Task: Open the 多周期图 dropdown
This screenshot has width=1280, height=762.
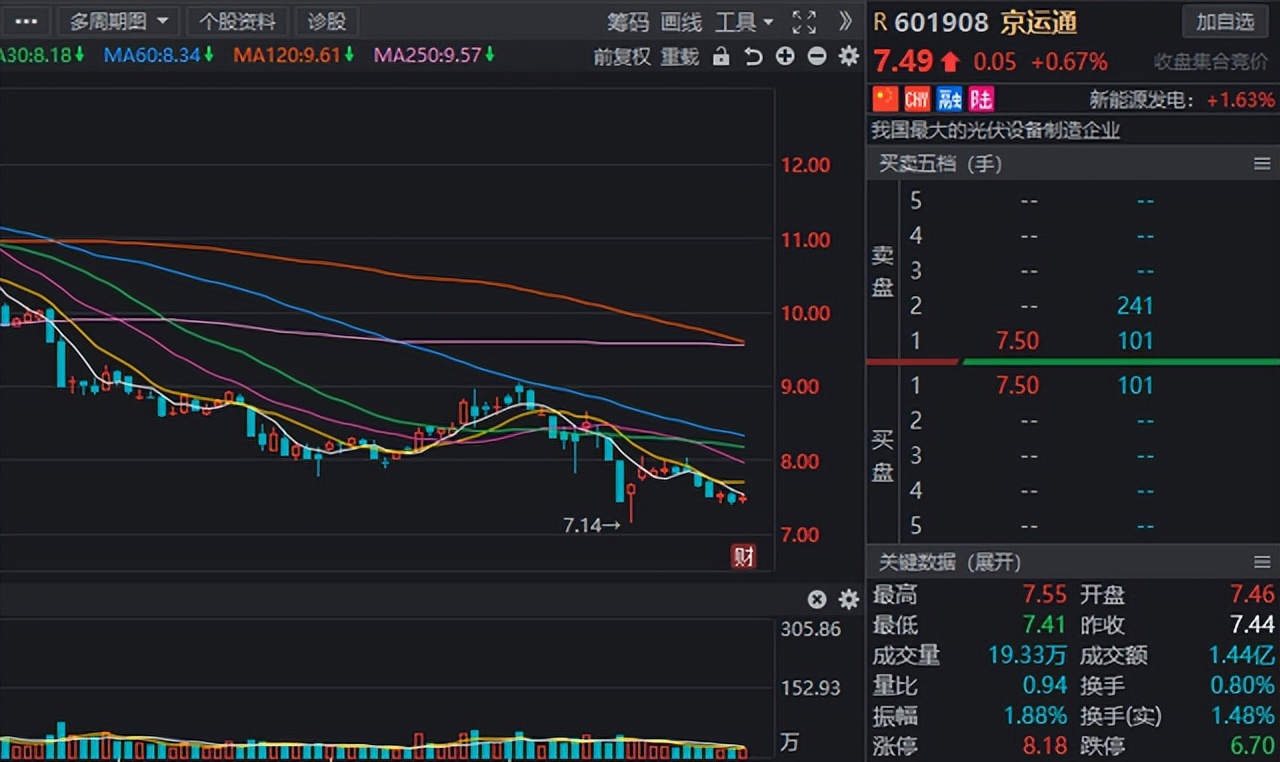Action: point(119,21)
